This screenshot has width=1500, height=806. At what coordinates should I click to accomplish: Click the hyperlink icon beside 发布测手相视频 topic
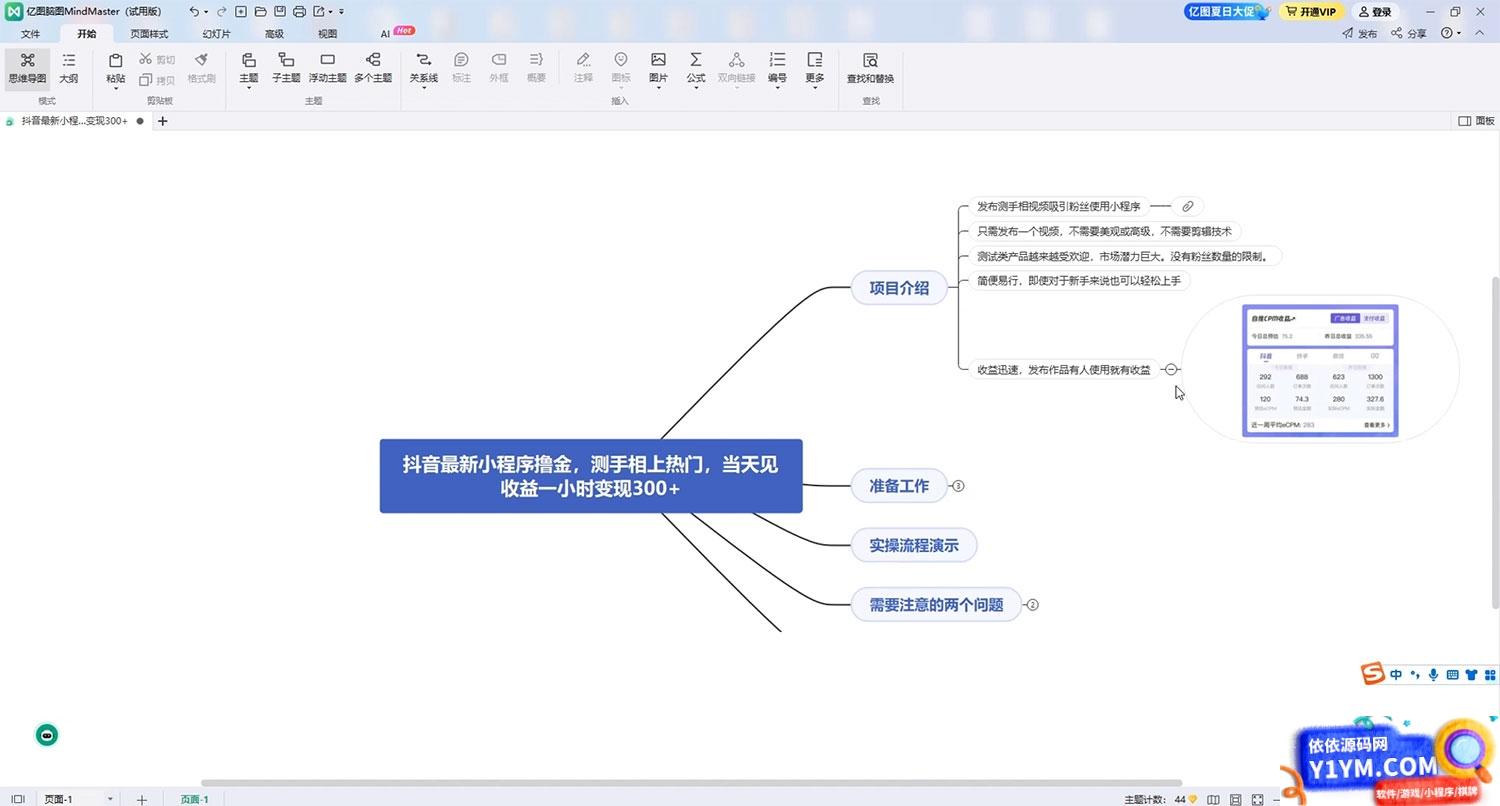(x=1187, y=207)
